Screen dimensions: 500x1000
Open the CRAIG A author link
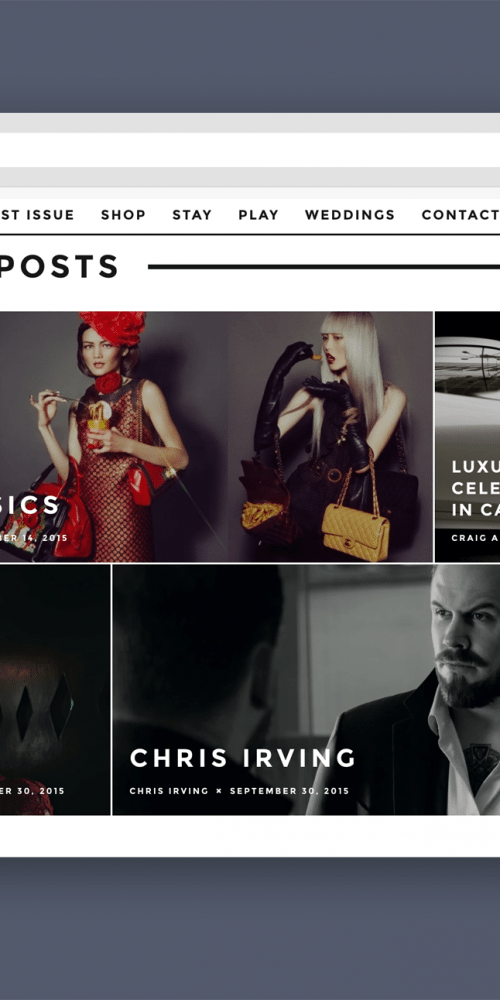click(475, 538)
